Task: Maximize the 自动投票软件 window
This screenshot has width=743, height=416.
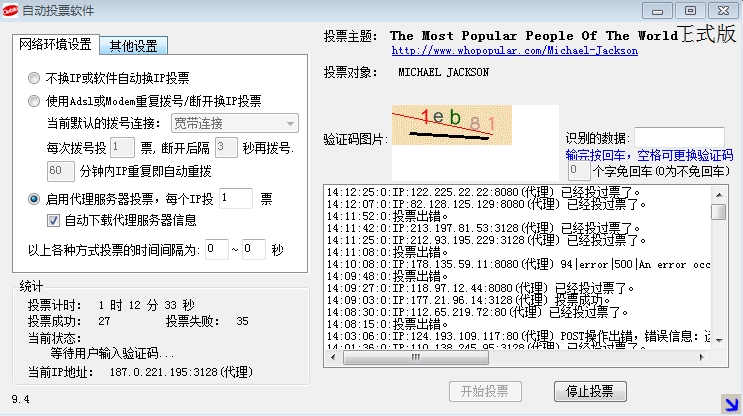Action: click(x=690, y=10)
